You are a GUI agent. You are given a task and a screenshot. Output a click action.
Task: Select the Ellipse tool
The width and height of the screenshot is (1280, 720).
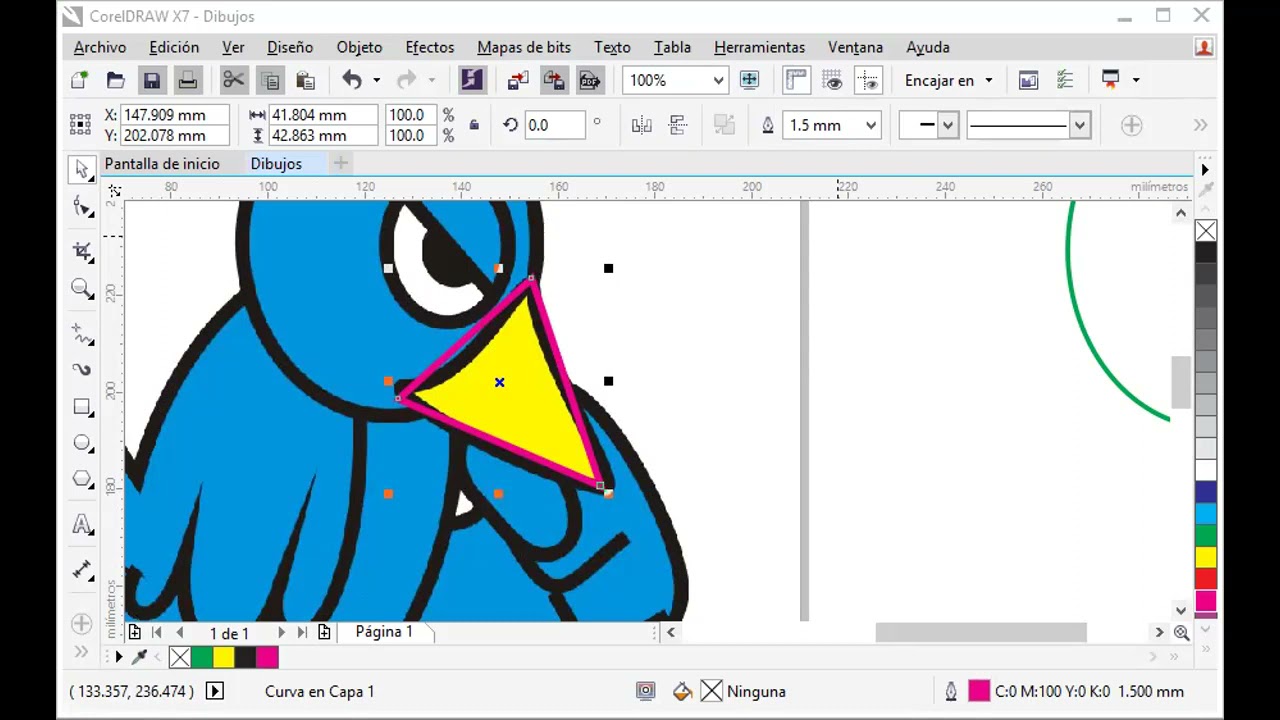tap(82, 443)
